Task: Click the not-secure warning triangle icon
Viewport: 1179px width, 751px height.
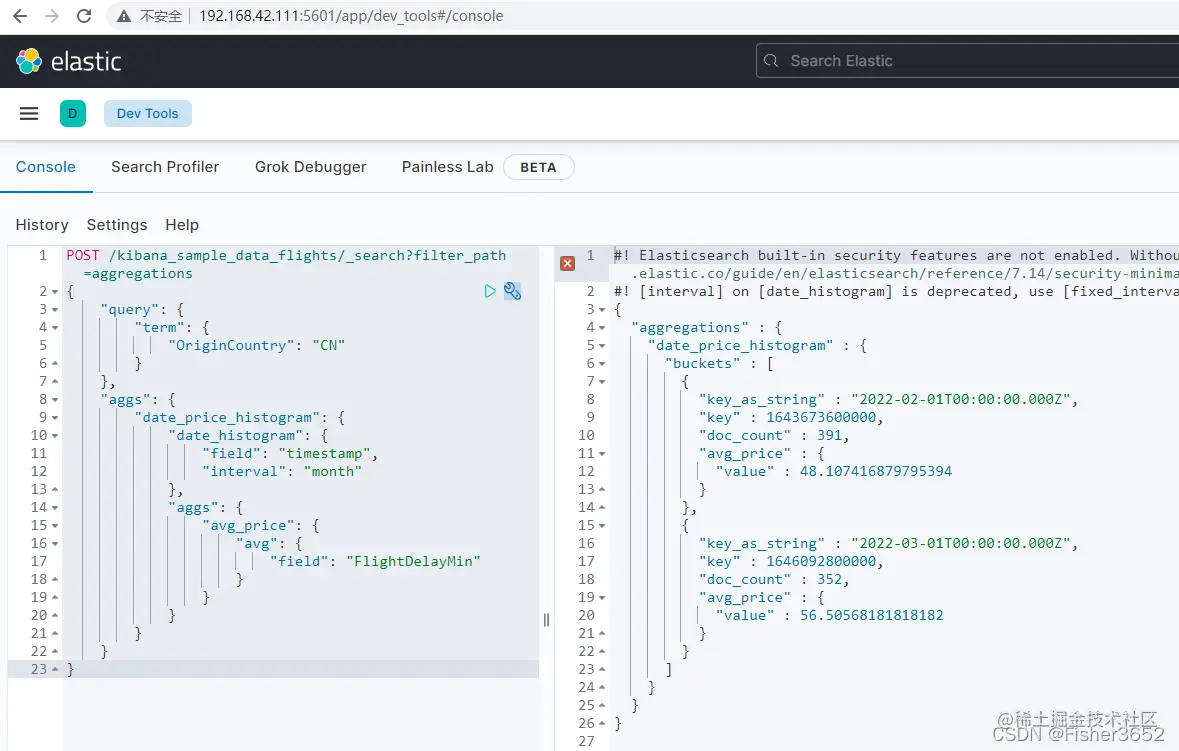Action: point(124,16)
